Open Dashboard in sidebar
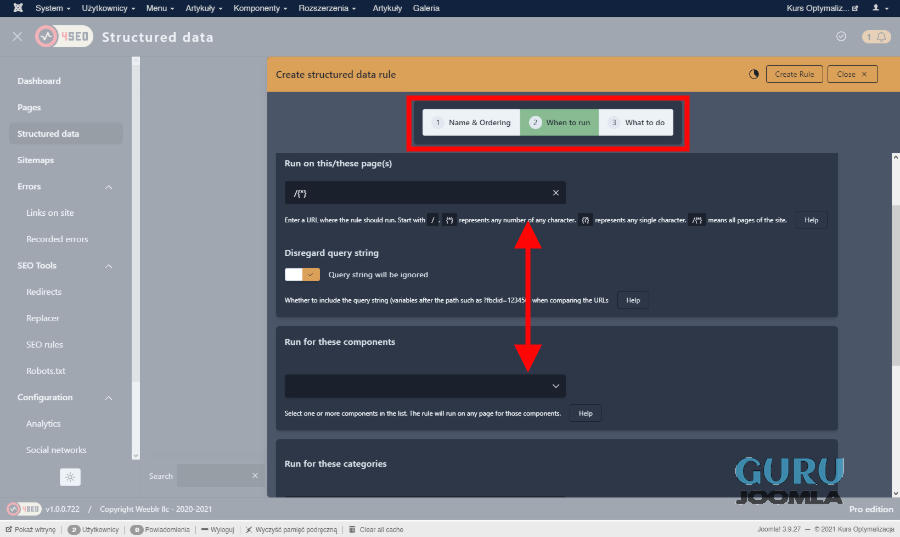Viewport: 900px width, 537px height. click(x=39, y=81)
